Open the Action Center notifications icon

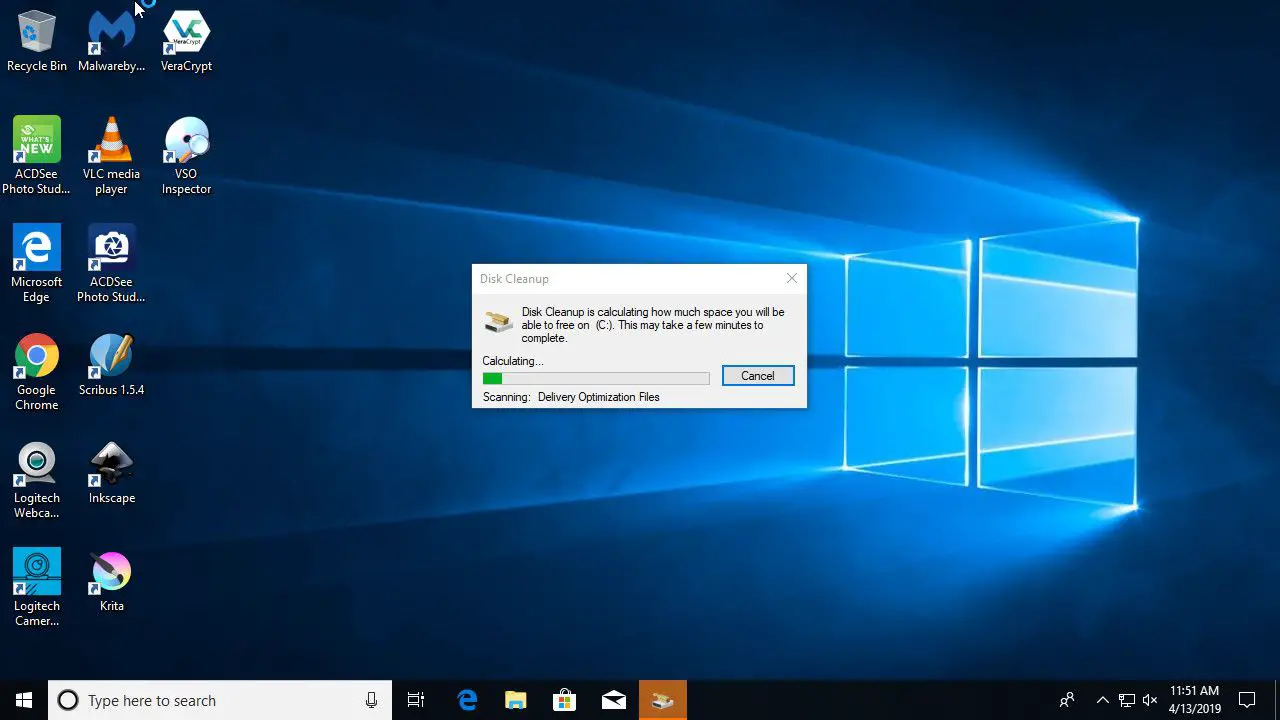tap(1247, 700)
